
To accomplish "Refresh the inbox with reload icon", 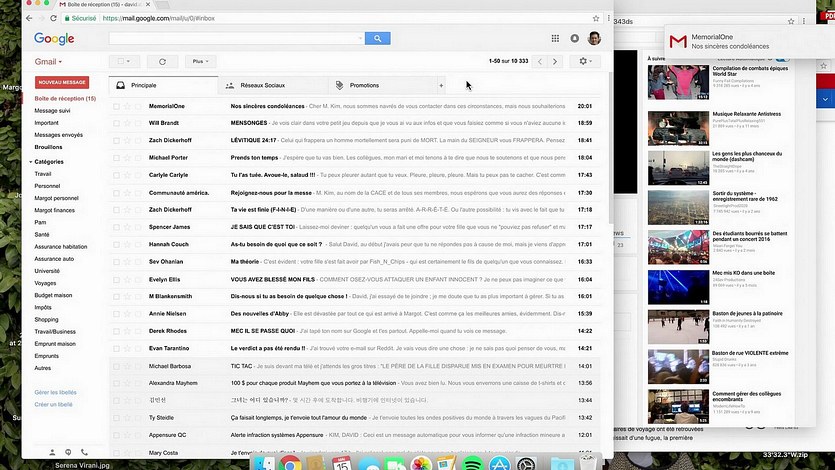I will [x=162, y=61].
